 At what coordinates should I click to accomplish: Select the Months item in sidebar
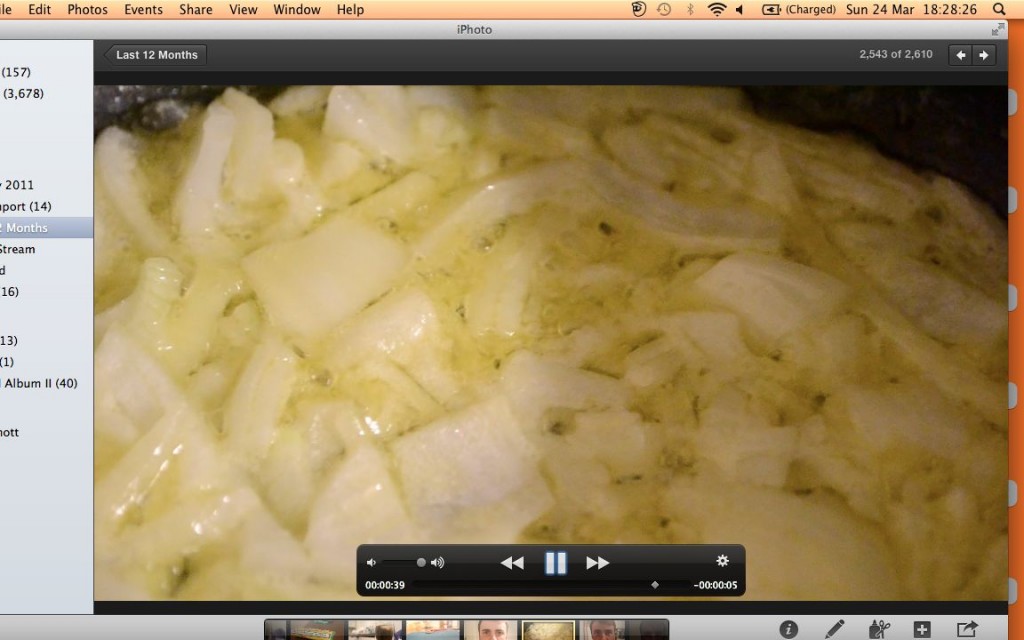tap(46, 227)
